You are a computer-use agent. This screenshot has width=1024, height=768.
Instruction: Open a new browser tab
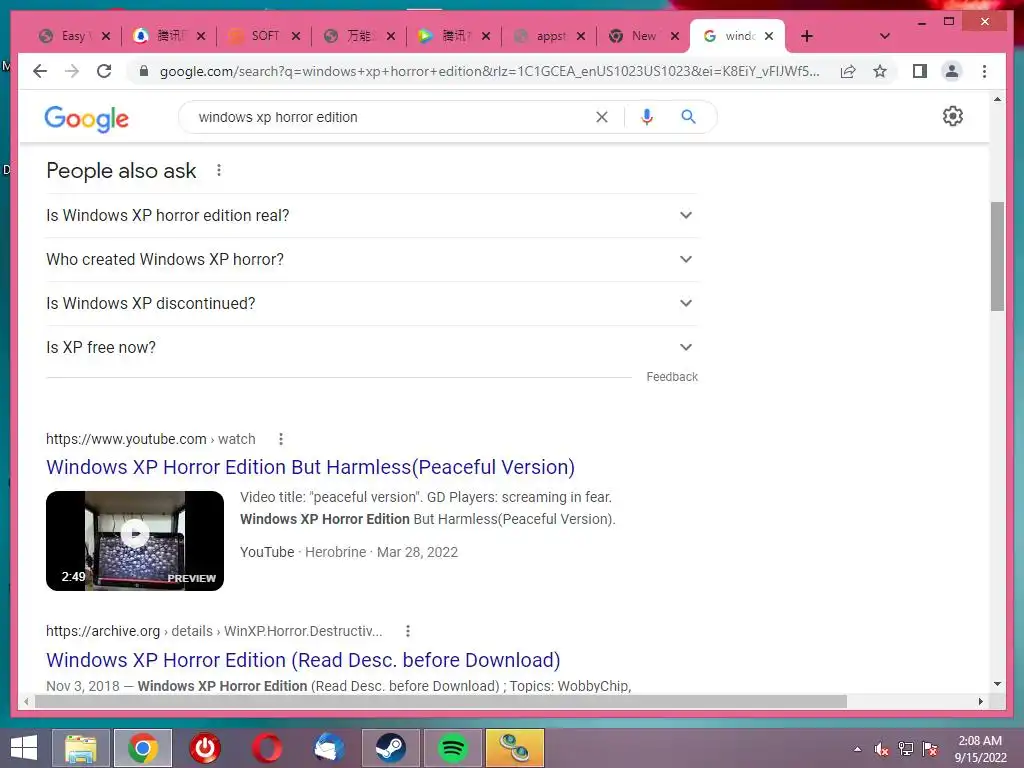(807, 36)
